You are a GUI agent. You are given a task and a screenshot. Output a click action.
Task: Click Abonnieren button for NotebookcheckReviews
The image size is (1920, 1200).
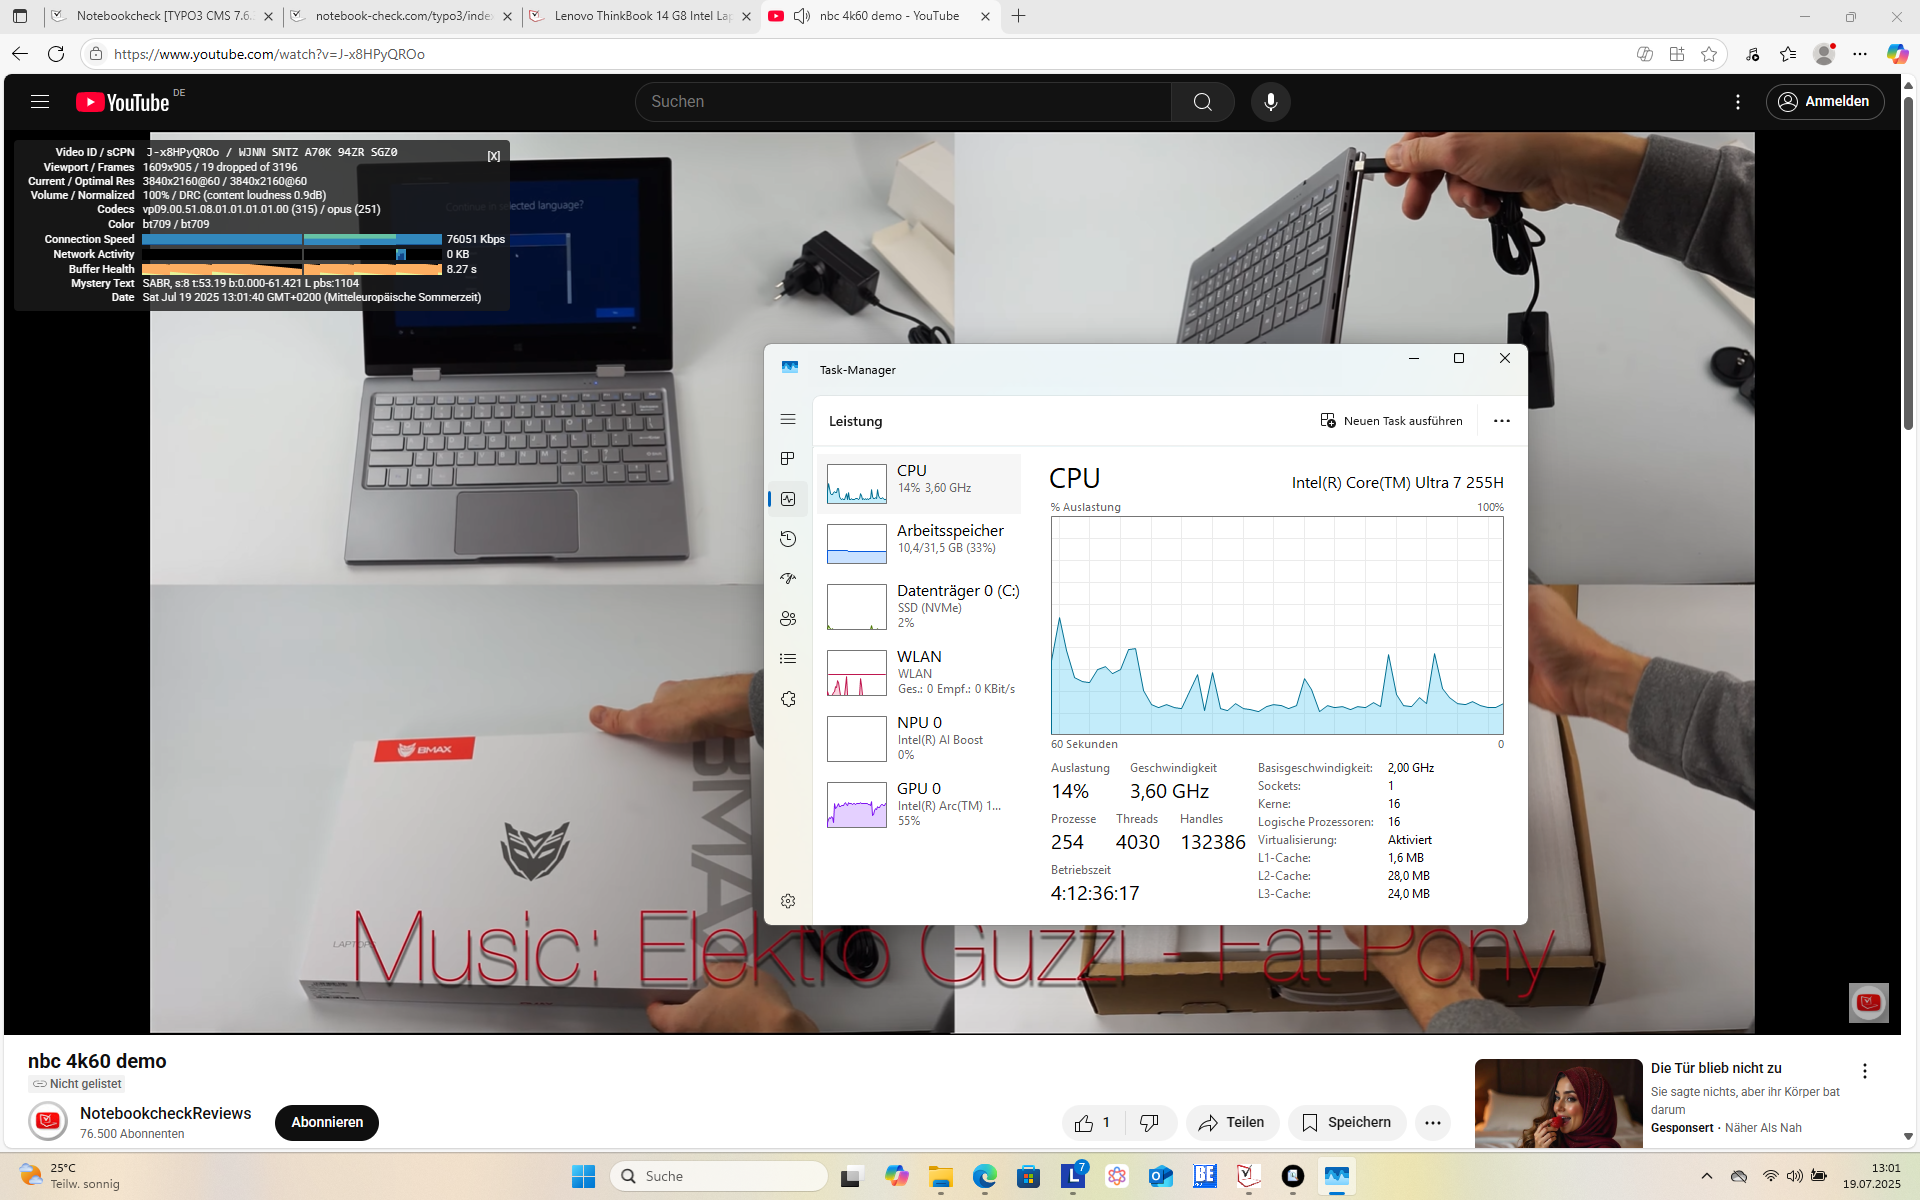(326, 1122)
